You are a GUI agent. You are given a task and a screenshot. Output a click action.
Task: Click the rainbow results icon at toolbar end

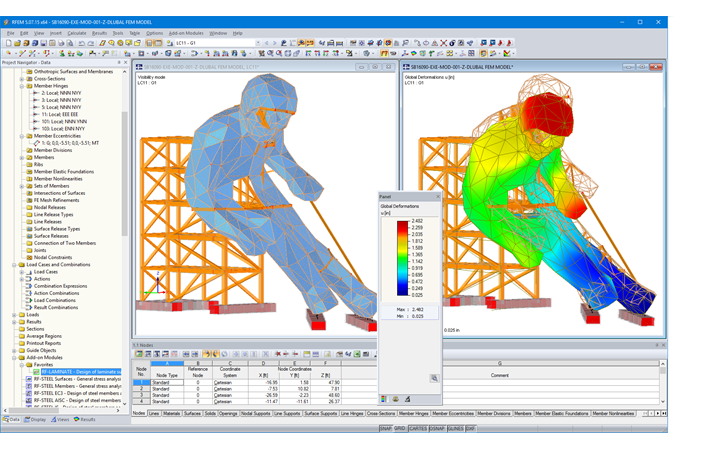506,53
